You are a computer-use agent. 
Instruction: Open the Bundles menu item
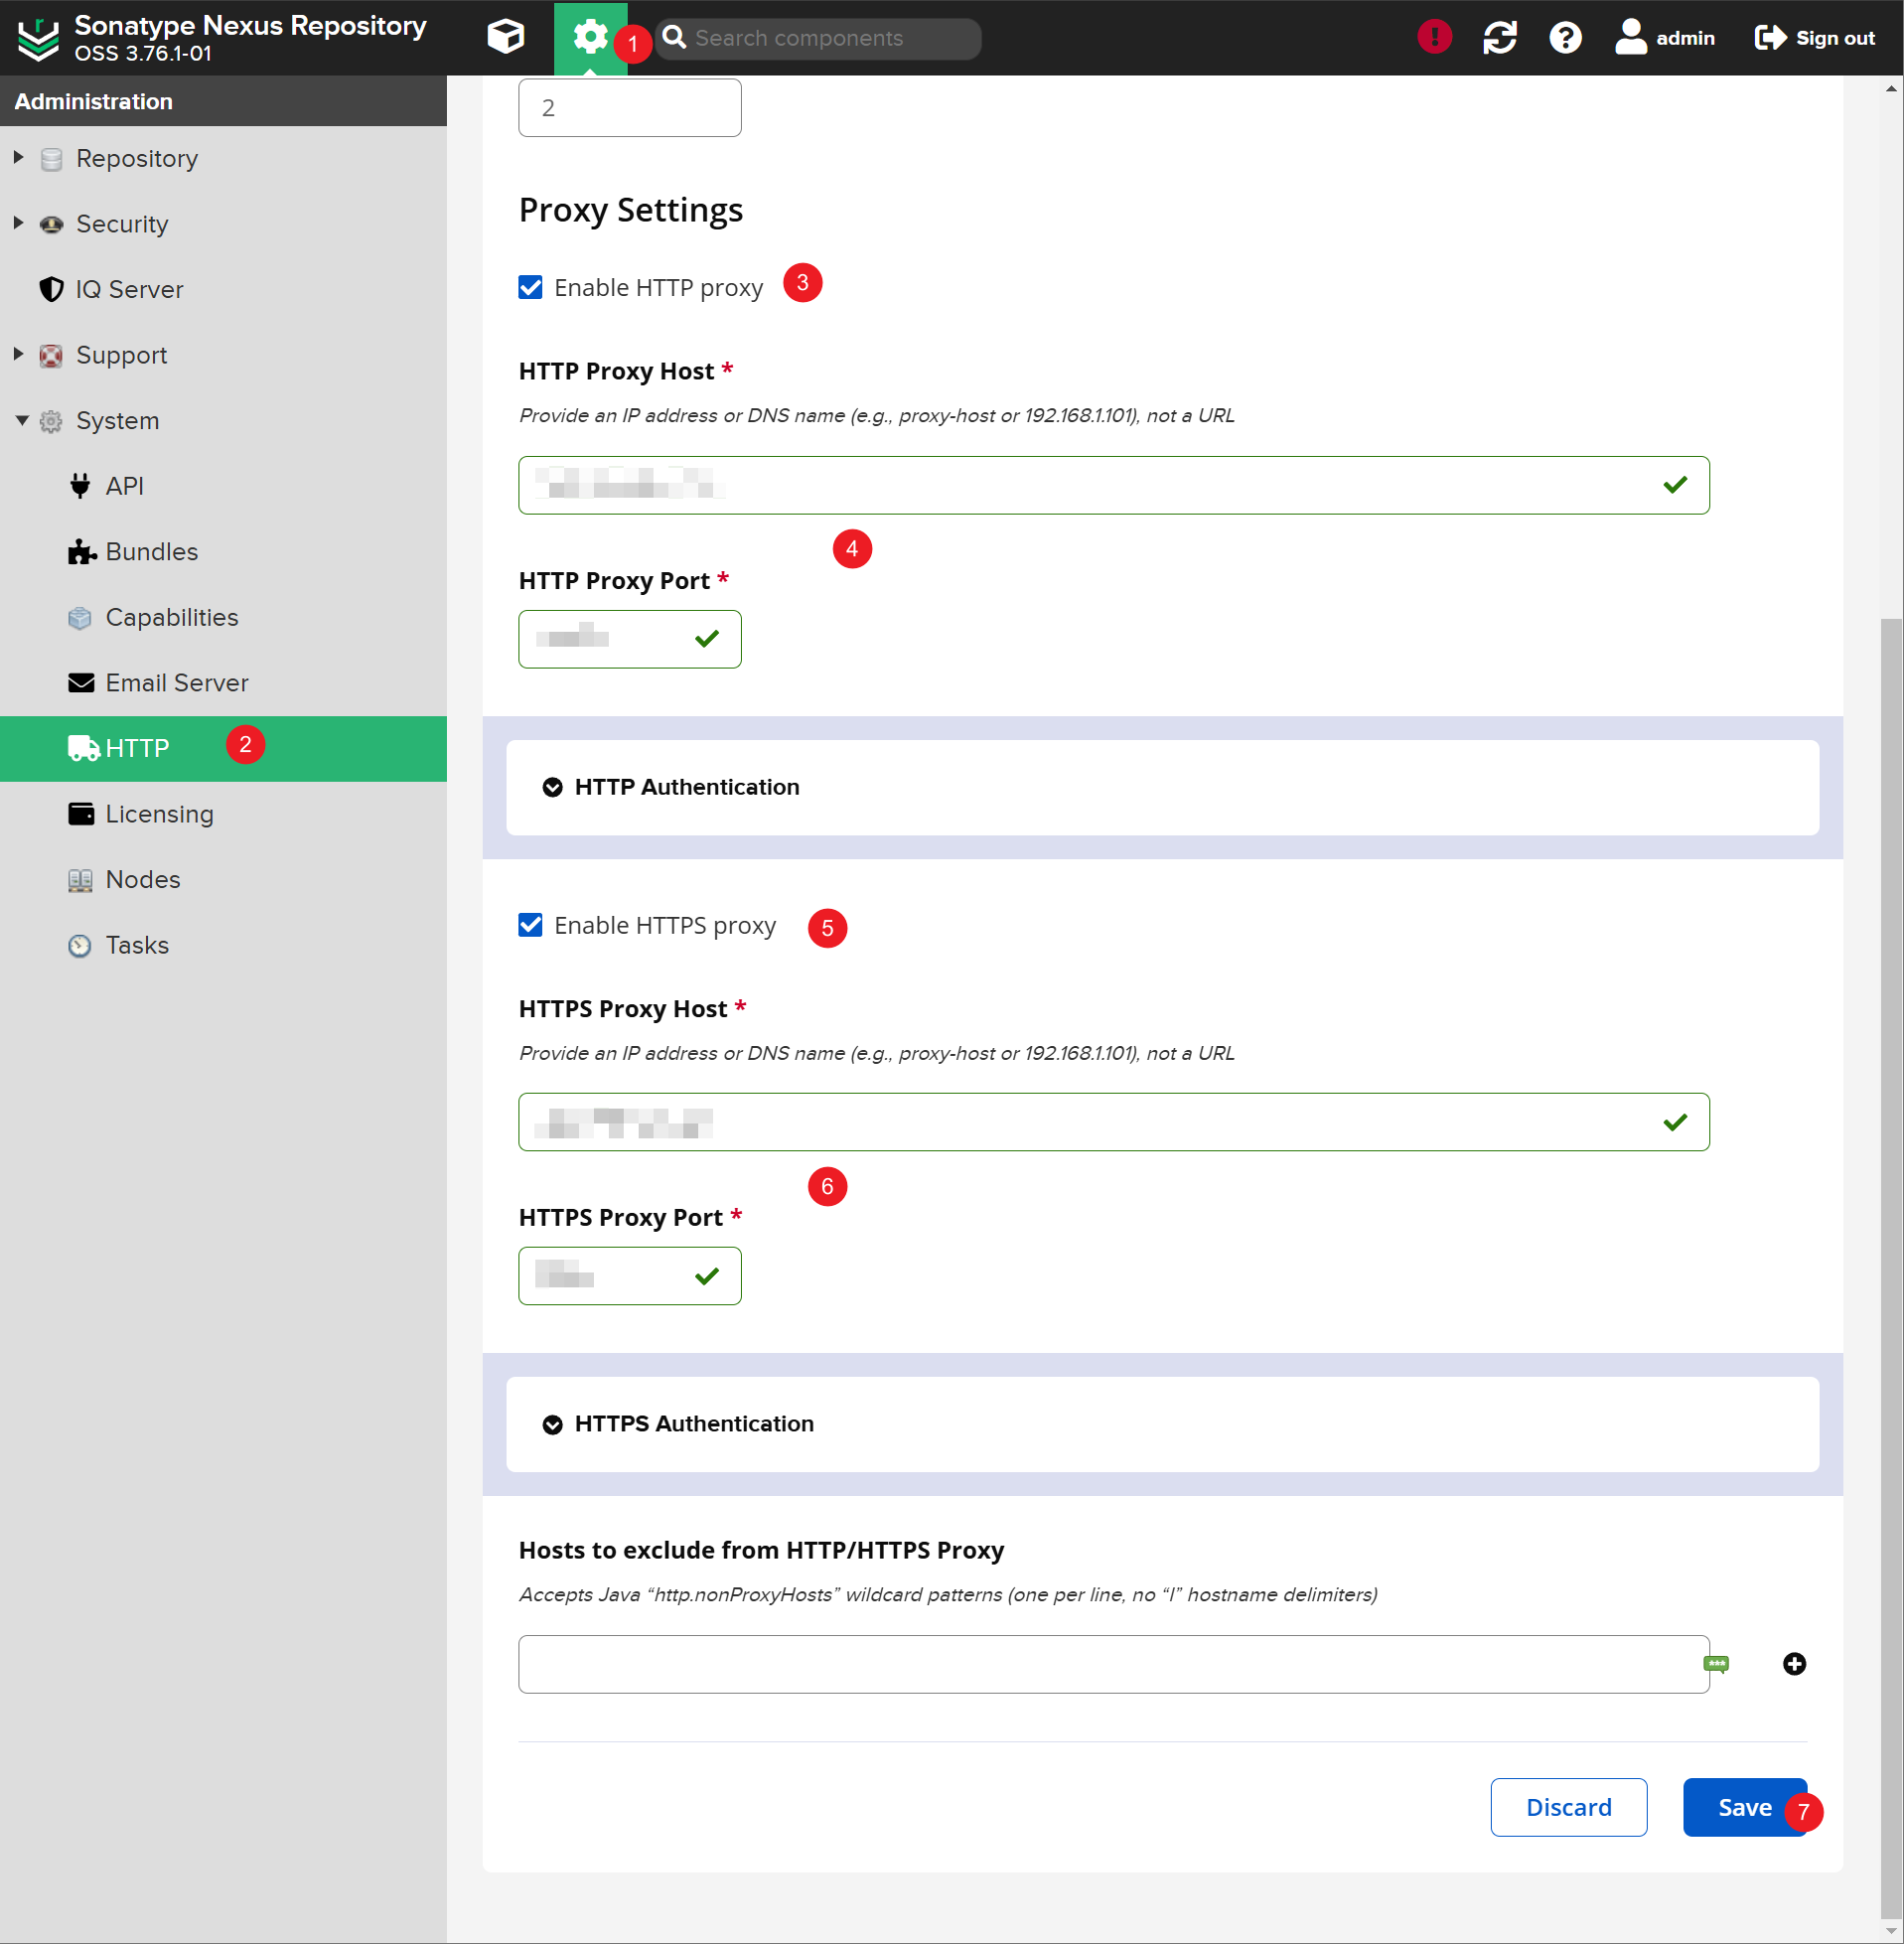(223, 551)
